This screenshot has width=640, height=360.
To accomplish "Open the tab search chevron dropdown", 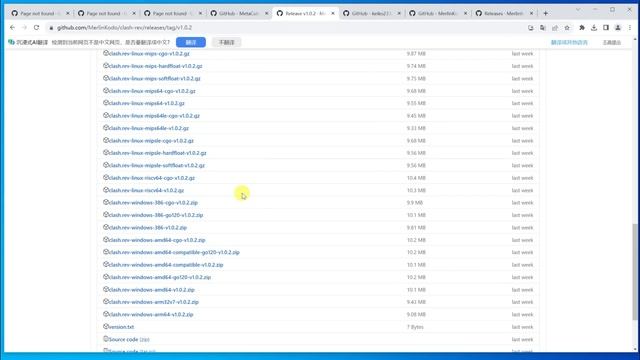I will pos(578,9).
